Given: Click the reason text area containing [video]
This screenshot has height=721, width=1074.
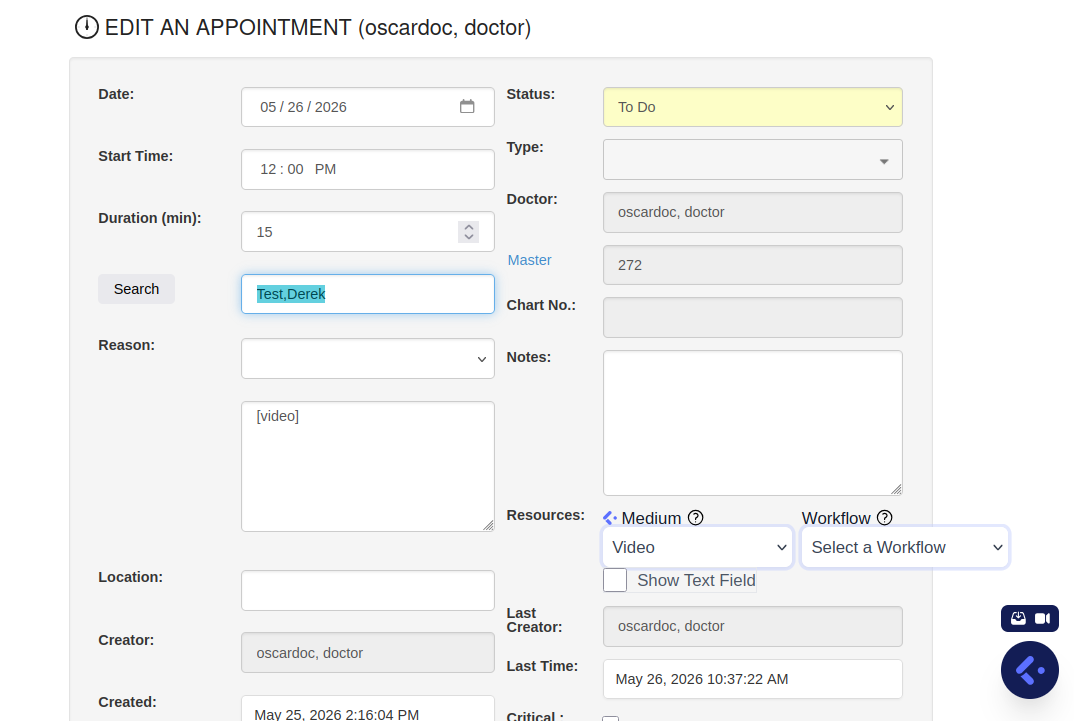Looking at the screenshot, I should [x=368, y=466].
